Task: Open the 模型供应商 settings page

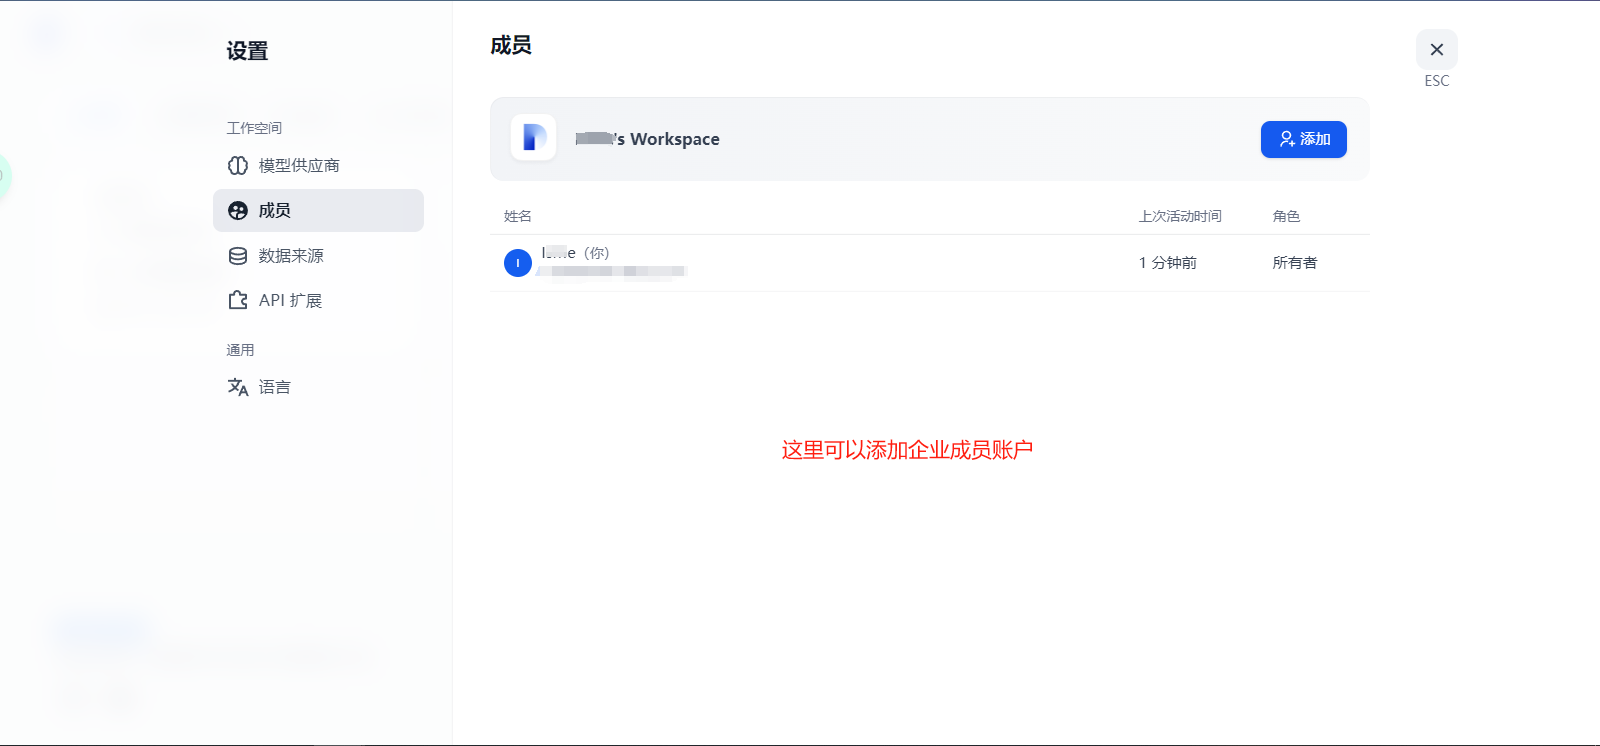Action: [x=299, y=166]
